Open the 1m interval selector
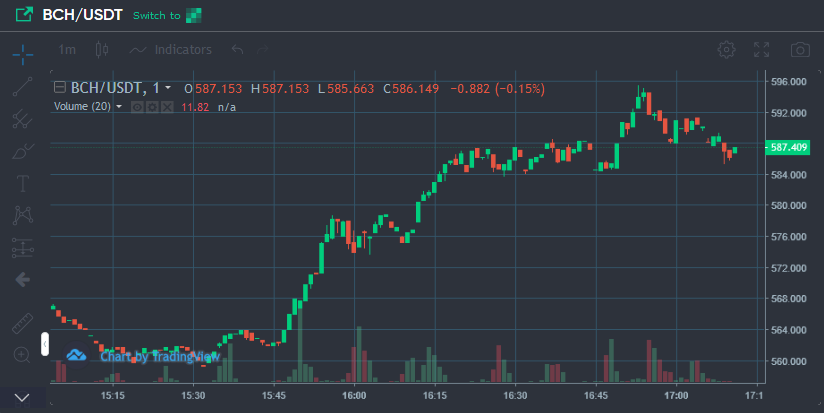Viewport: 824px width, 413px height. coord(67,49)
